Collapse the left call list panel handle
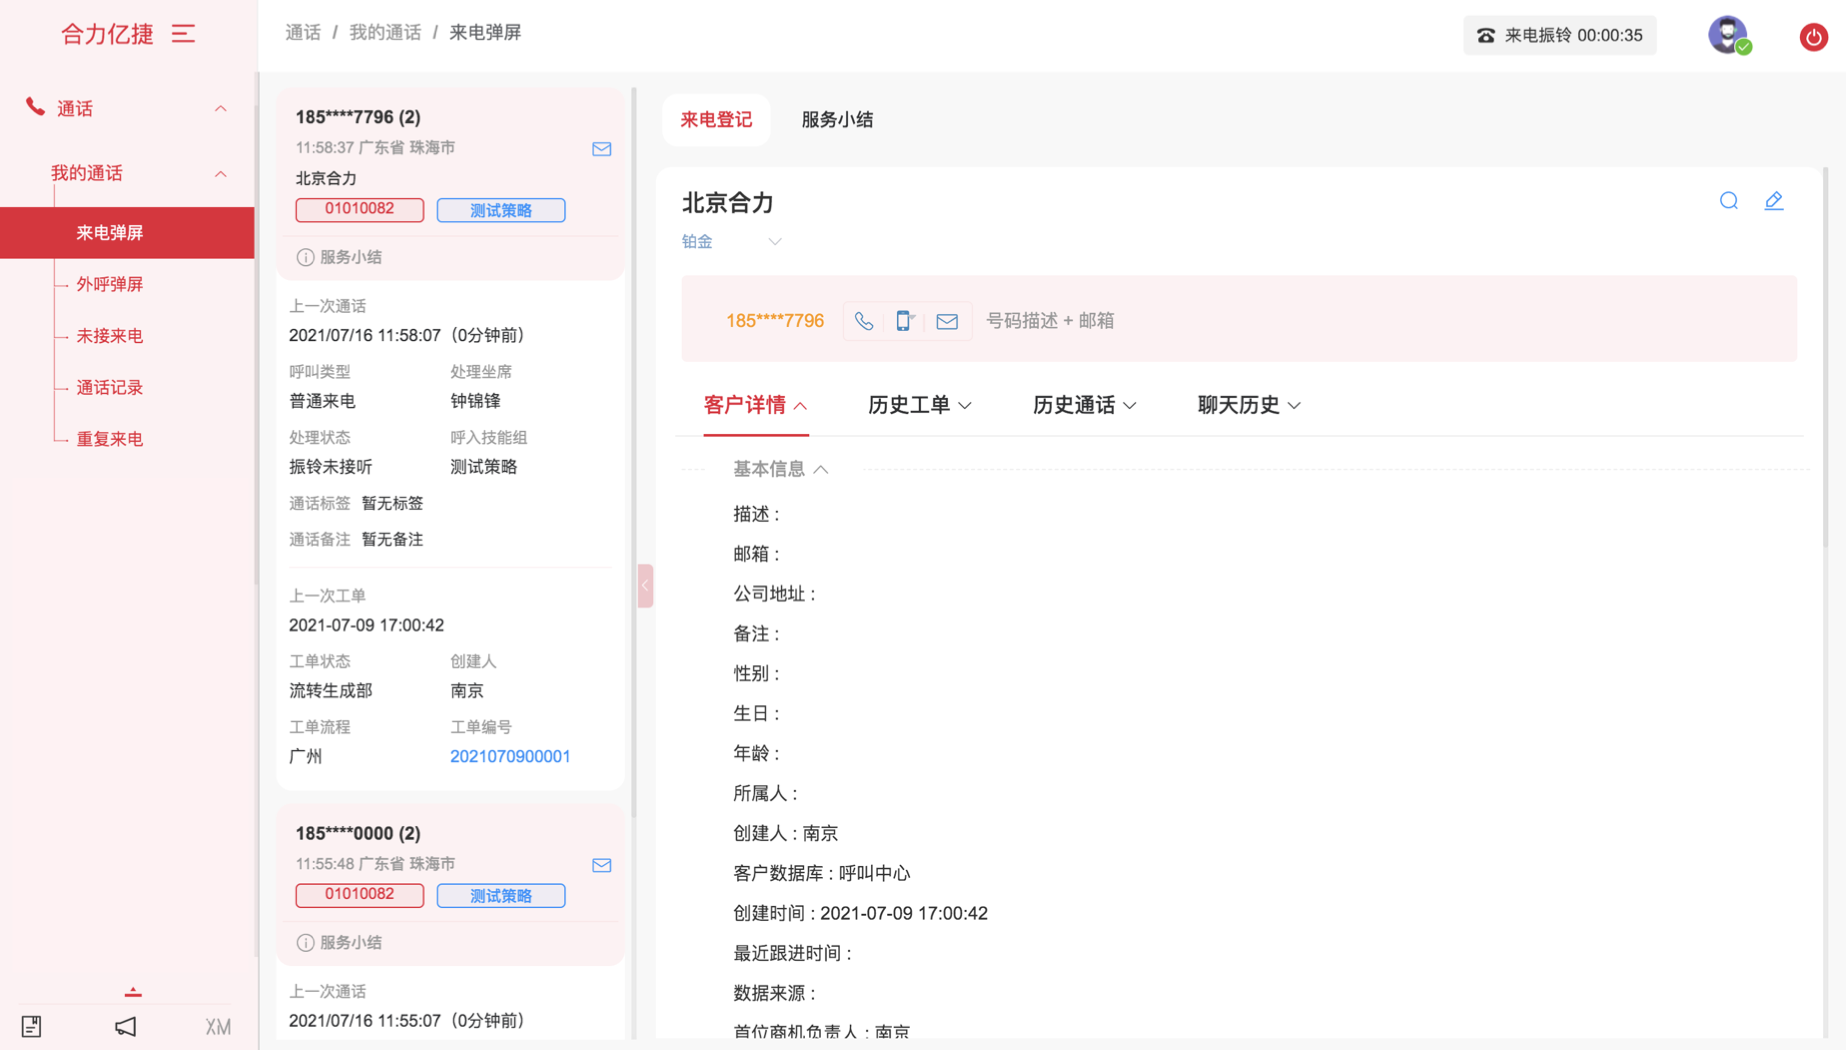 [x=645, y=586]
